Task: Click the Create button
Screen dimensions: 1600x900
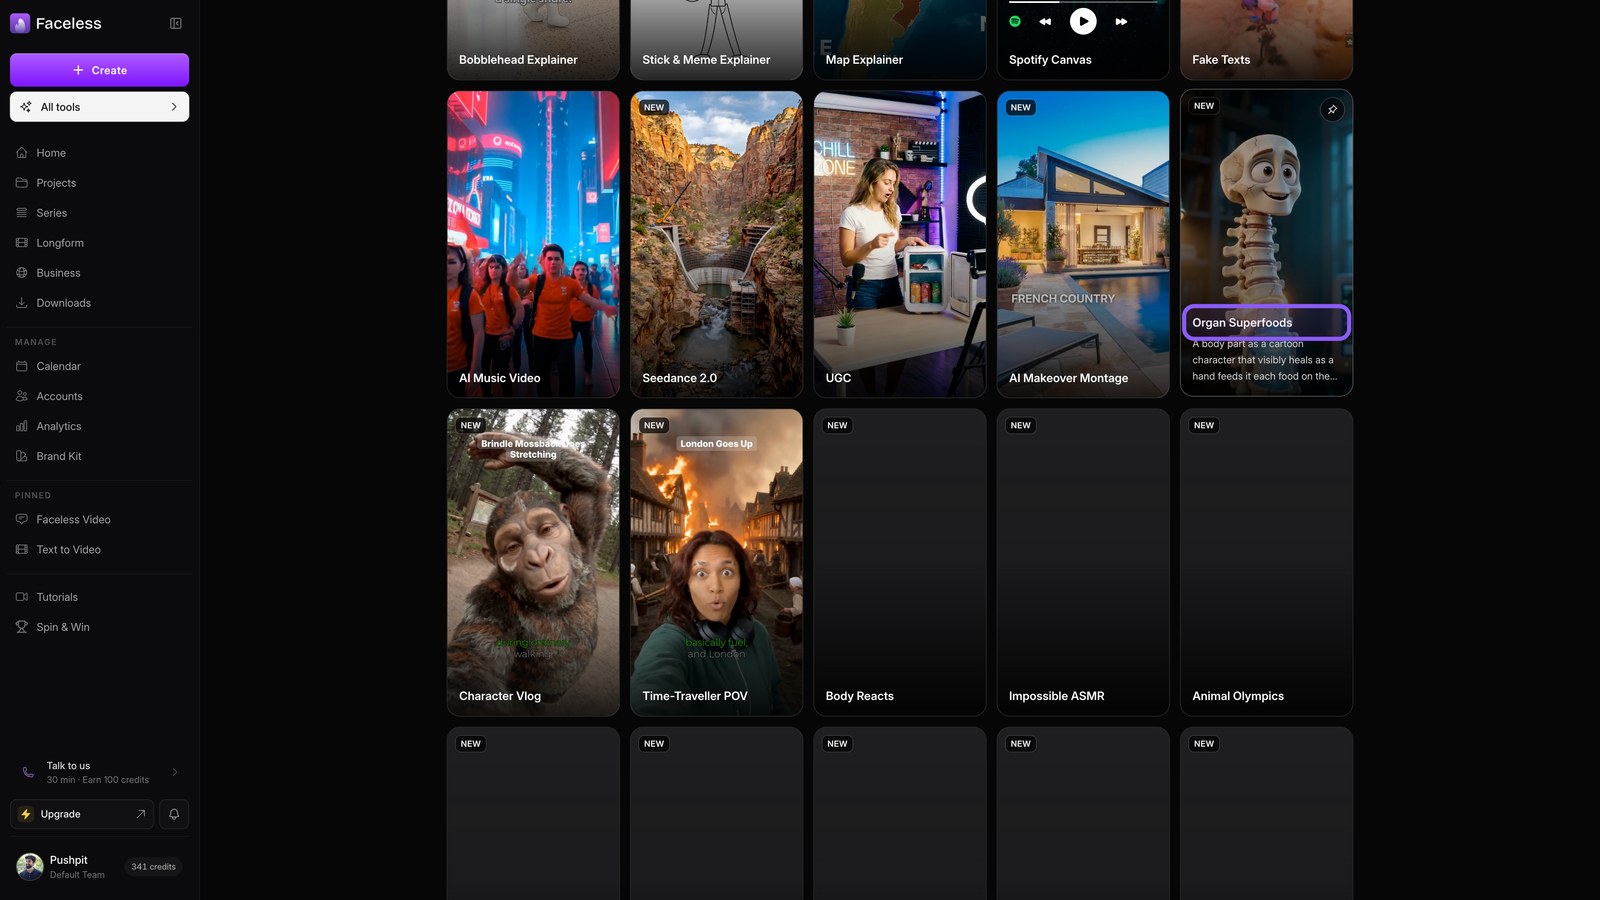Action: click(99, 70)
